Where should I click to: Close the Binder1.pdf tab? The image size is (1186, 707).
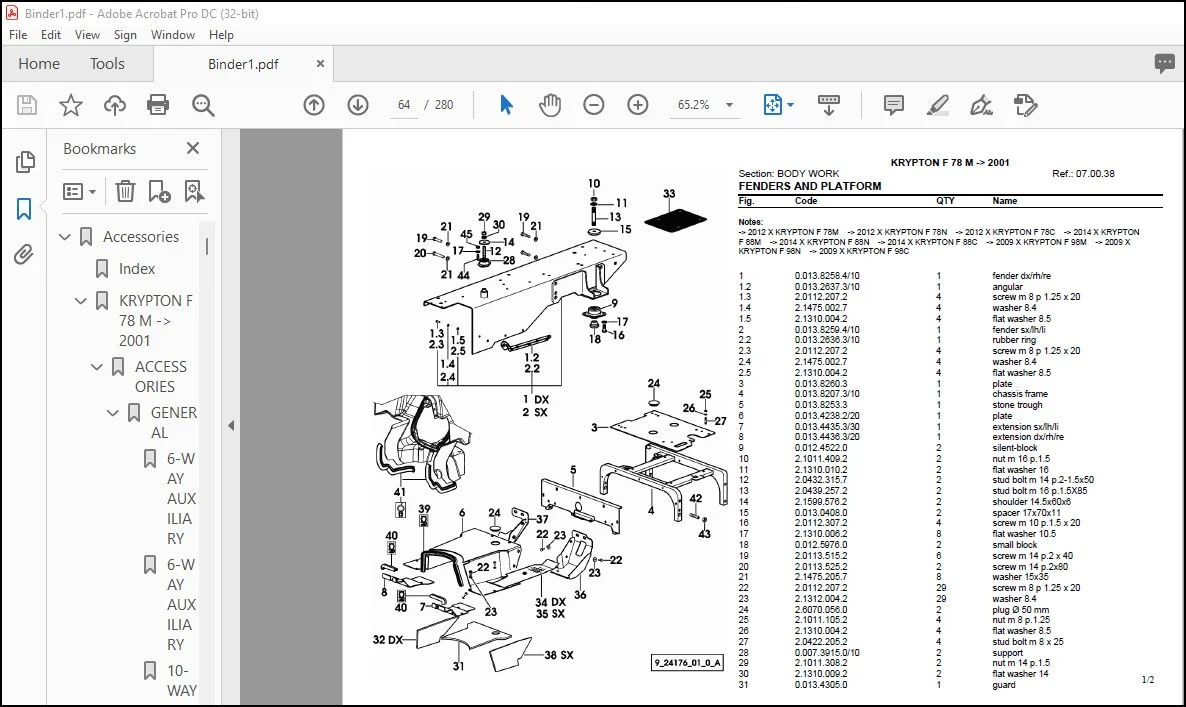pyautogui.click(x=320, y=64)
